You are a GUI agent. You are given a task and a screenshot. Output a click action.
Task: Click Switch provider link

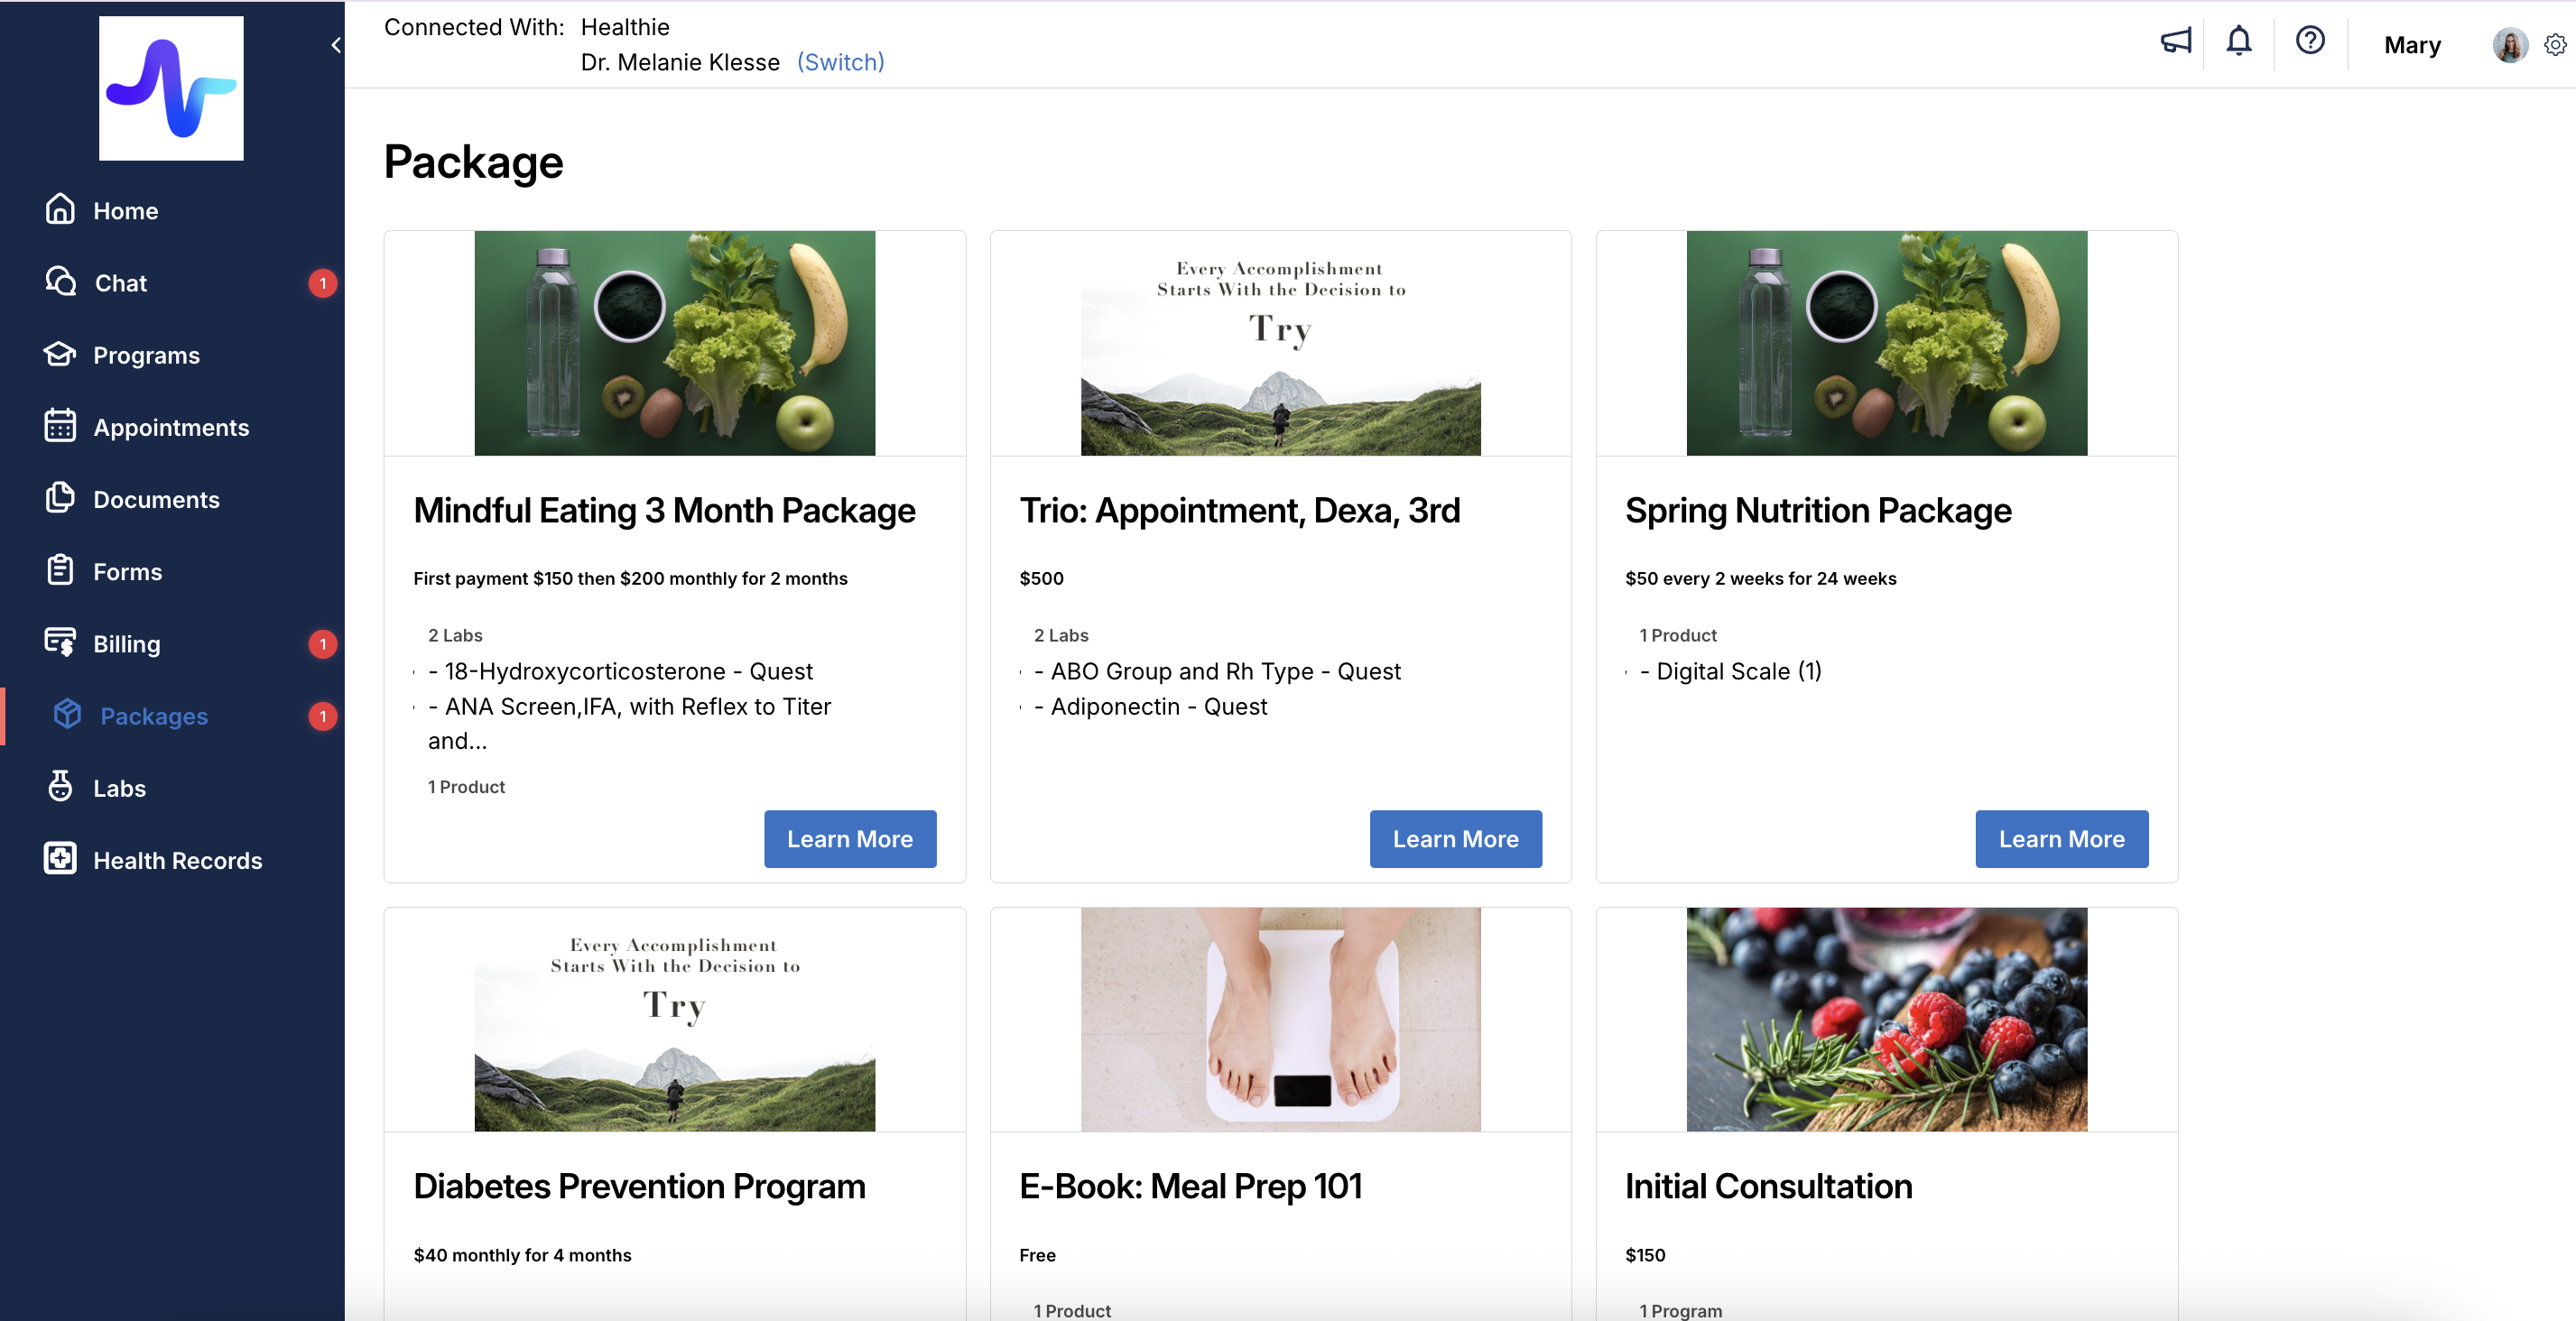(840, 62)
